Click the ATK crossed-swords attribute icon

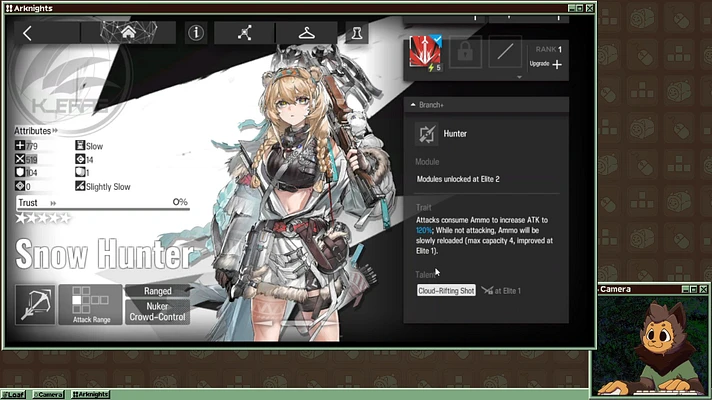click(20, 159)
